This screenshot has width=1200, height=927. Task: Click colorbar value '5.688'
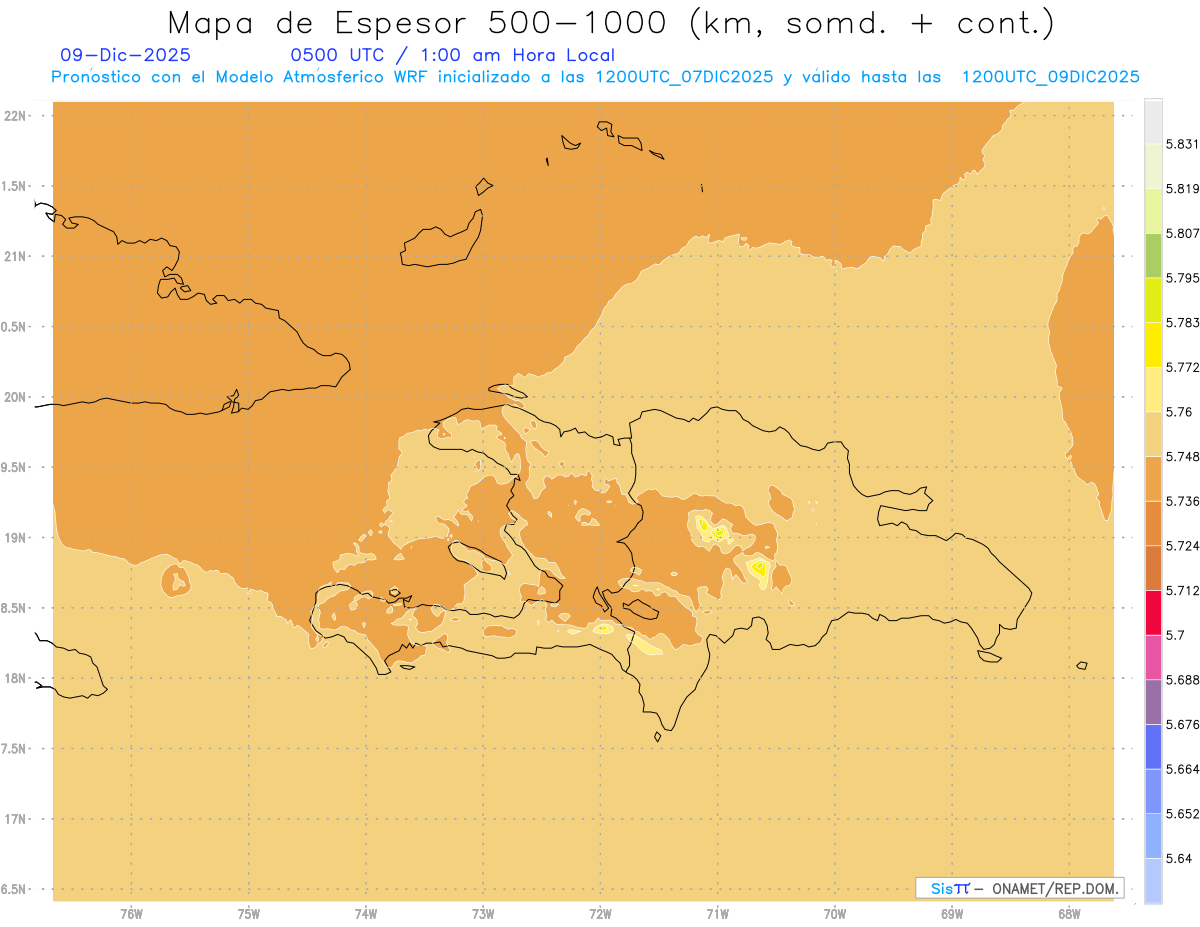1182,680
